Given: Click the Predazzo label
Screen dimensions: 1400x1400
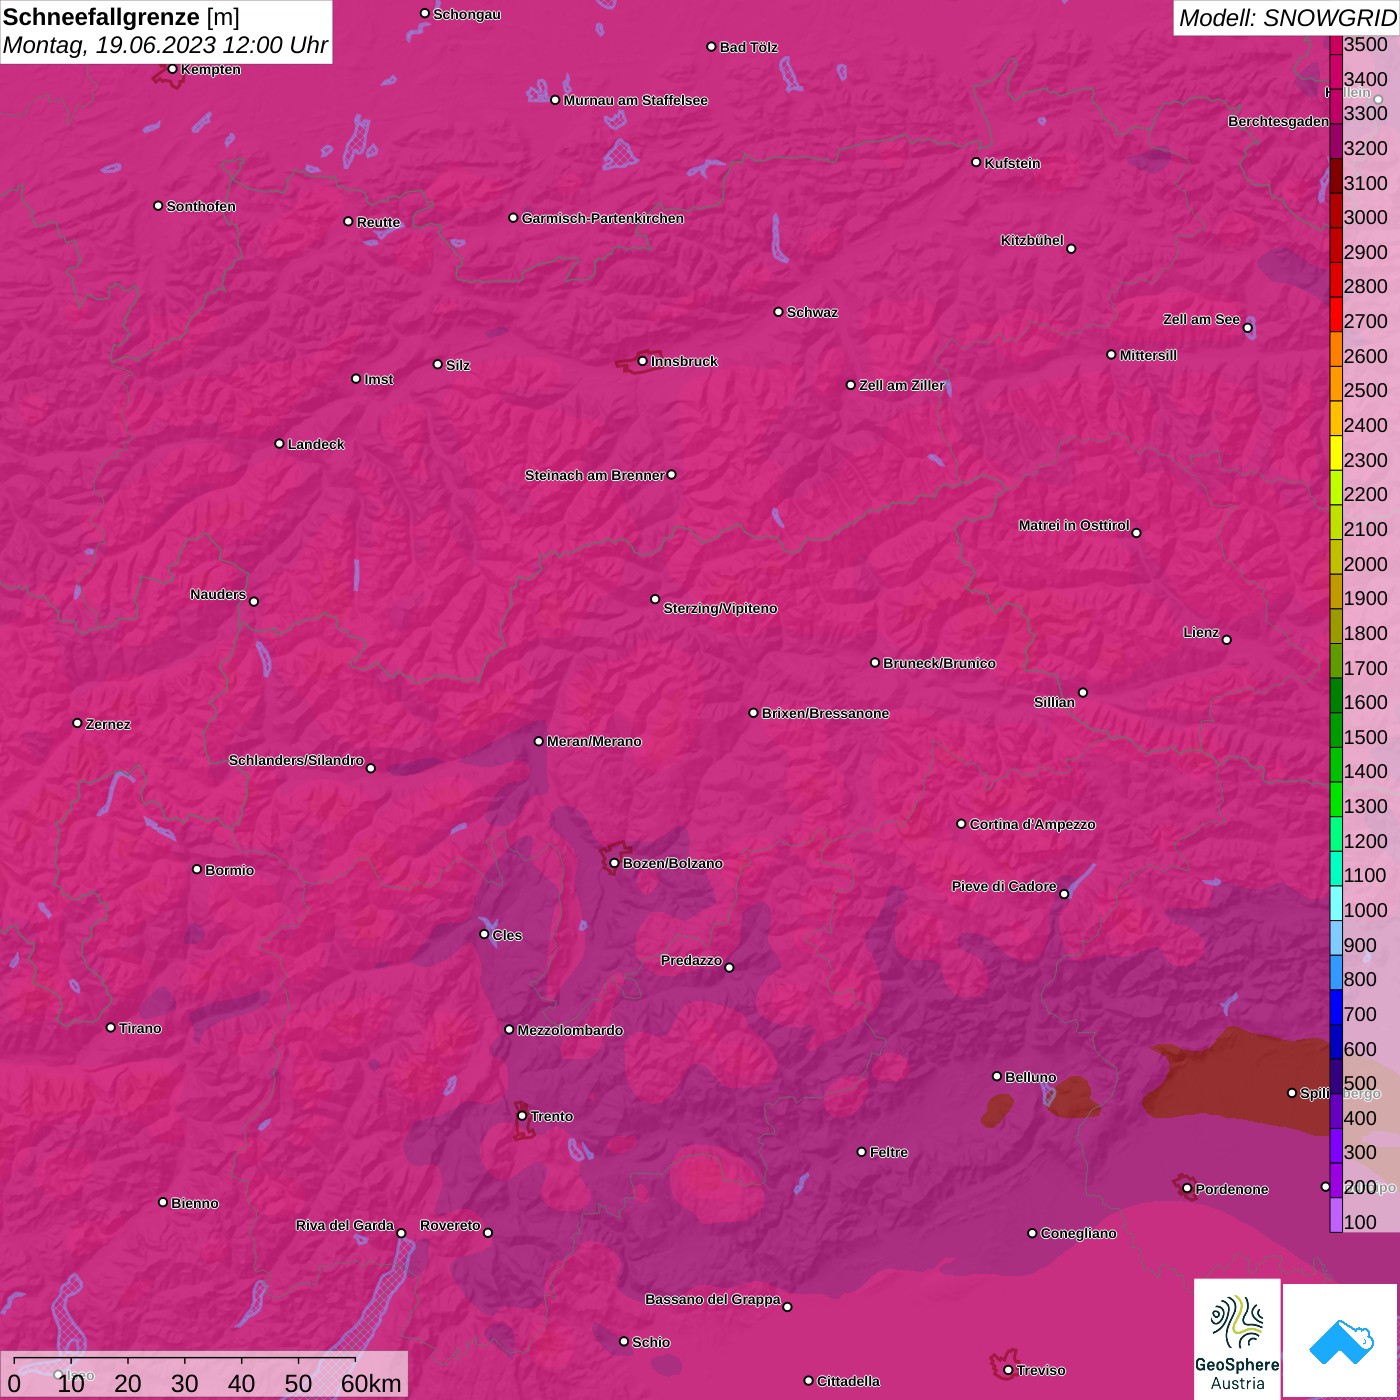Looking at the screenshot, I should click(691, 960).
